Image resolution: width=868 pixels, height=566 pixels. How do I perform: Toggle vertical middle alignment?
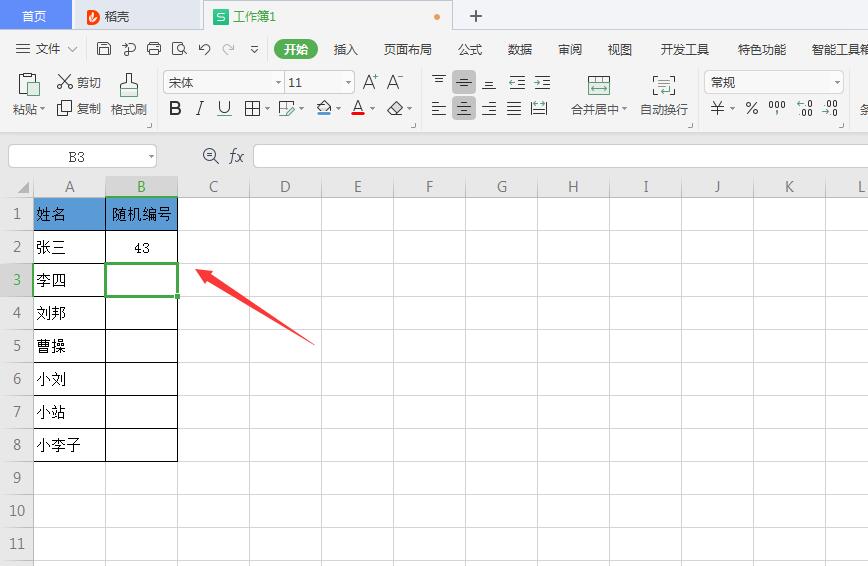tap(463, 83)
